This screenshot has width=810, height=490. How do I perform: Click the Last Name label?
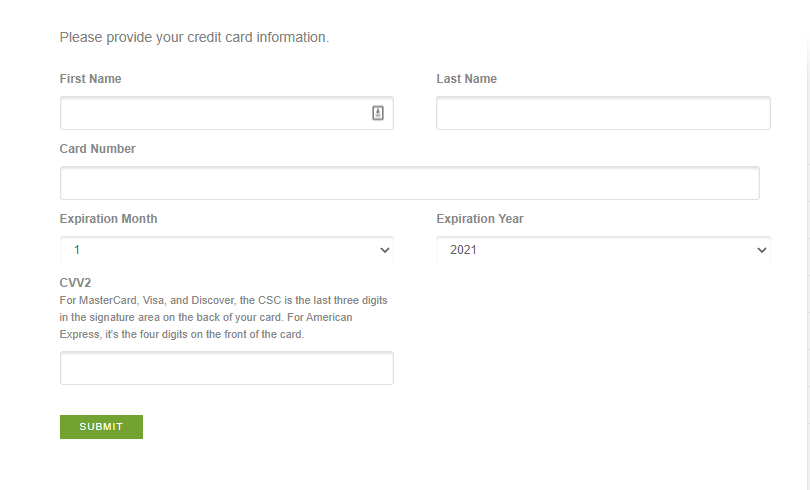[x=466, y=78]
